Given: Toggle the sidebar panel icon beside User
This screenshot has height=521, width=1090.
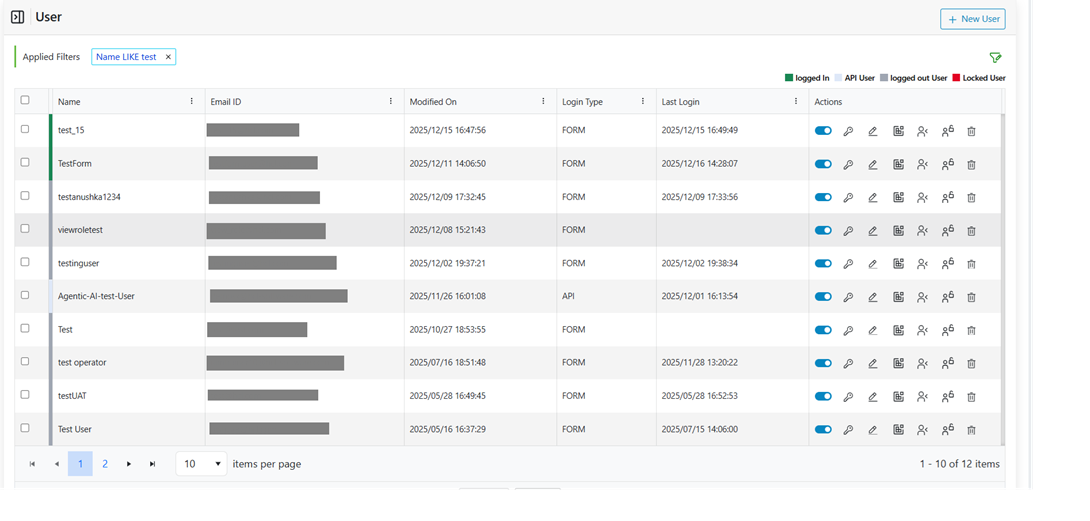Looking at the screenshot, I should coord(17,17).
